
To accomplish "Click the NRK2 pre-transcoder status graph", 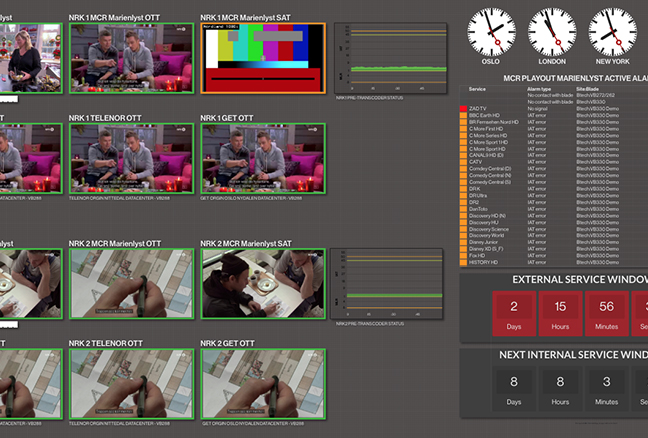I will tap(387, 284).
